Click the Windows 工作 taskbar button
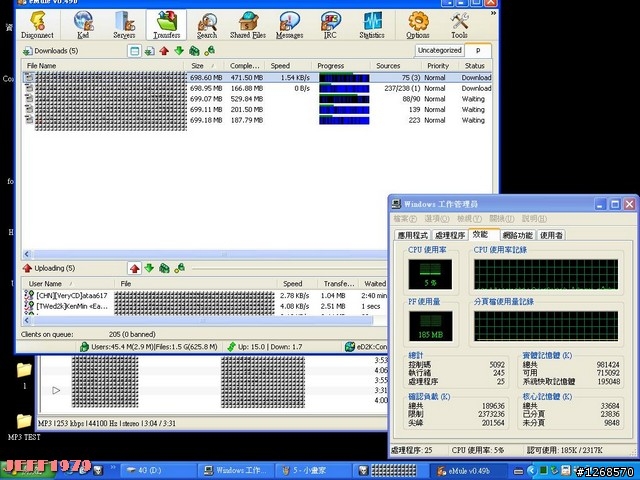This screenshot has height=480, width=640. 237,471
